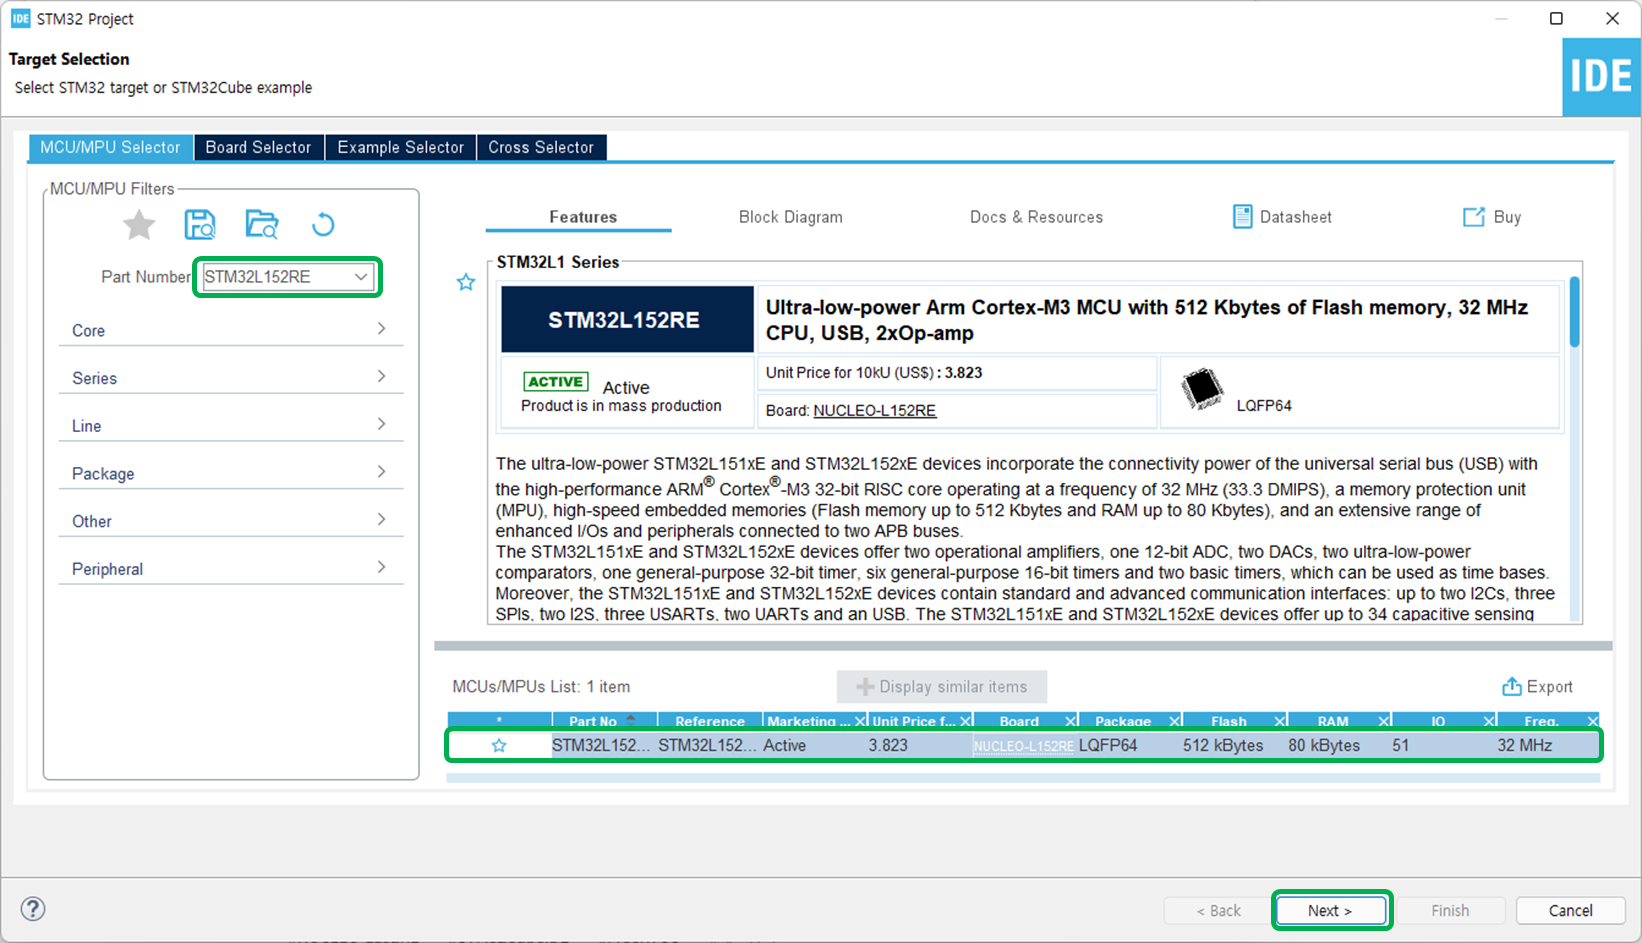1642x943 pixels.
Task: Click the '32 MHz' frequency cell
Action: (1525, 745)
